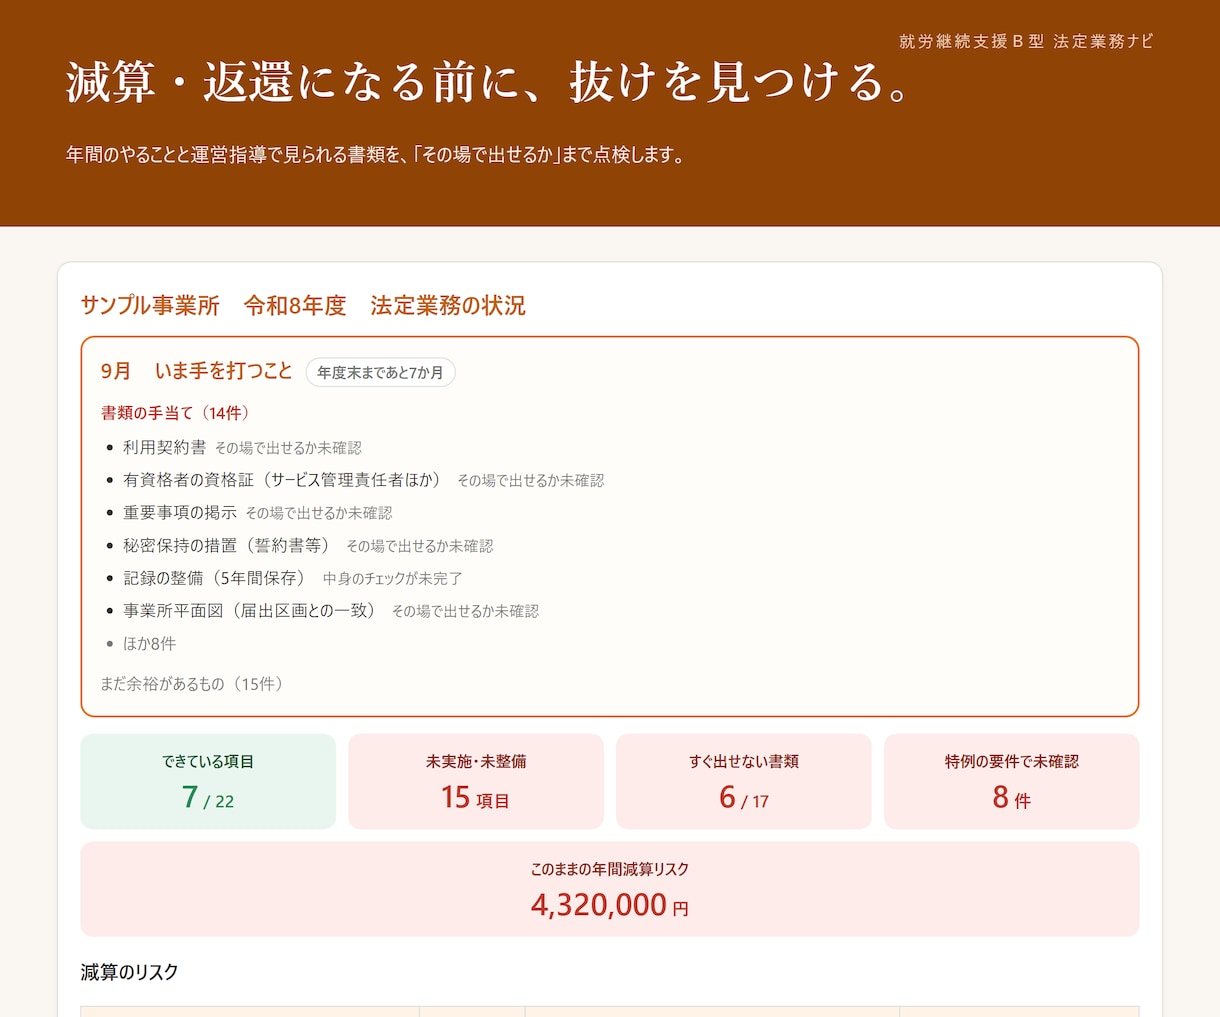
Task: Click the 就労継続支援B型 法定業務ナビ site label
Action: pos(1026,41)
